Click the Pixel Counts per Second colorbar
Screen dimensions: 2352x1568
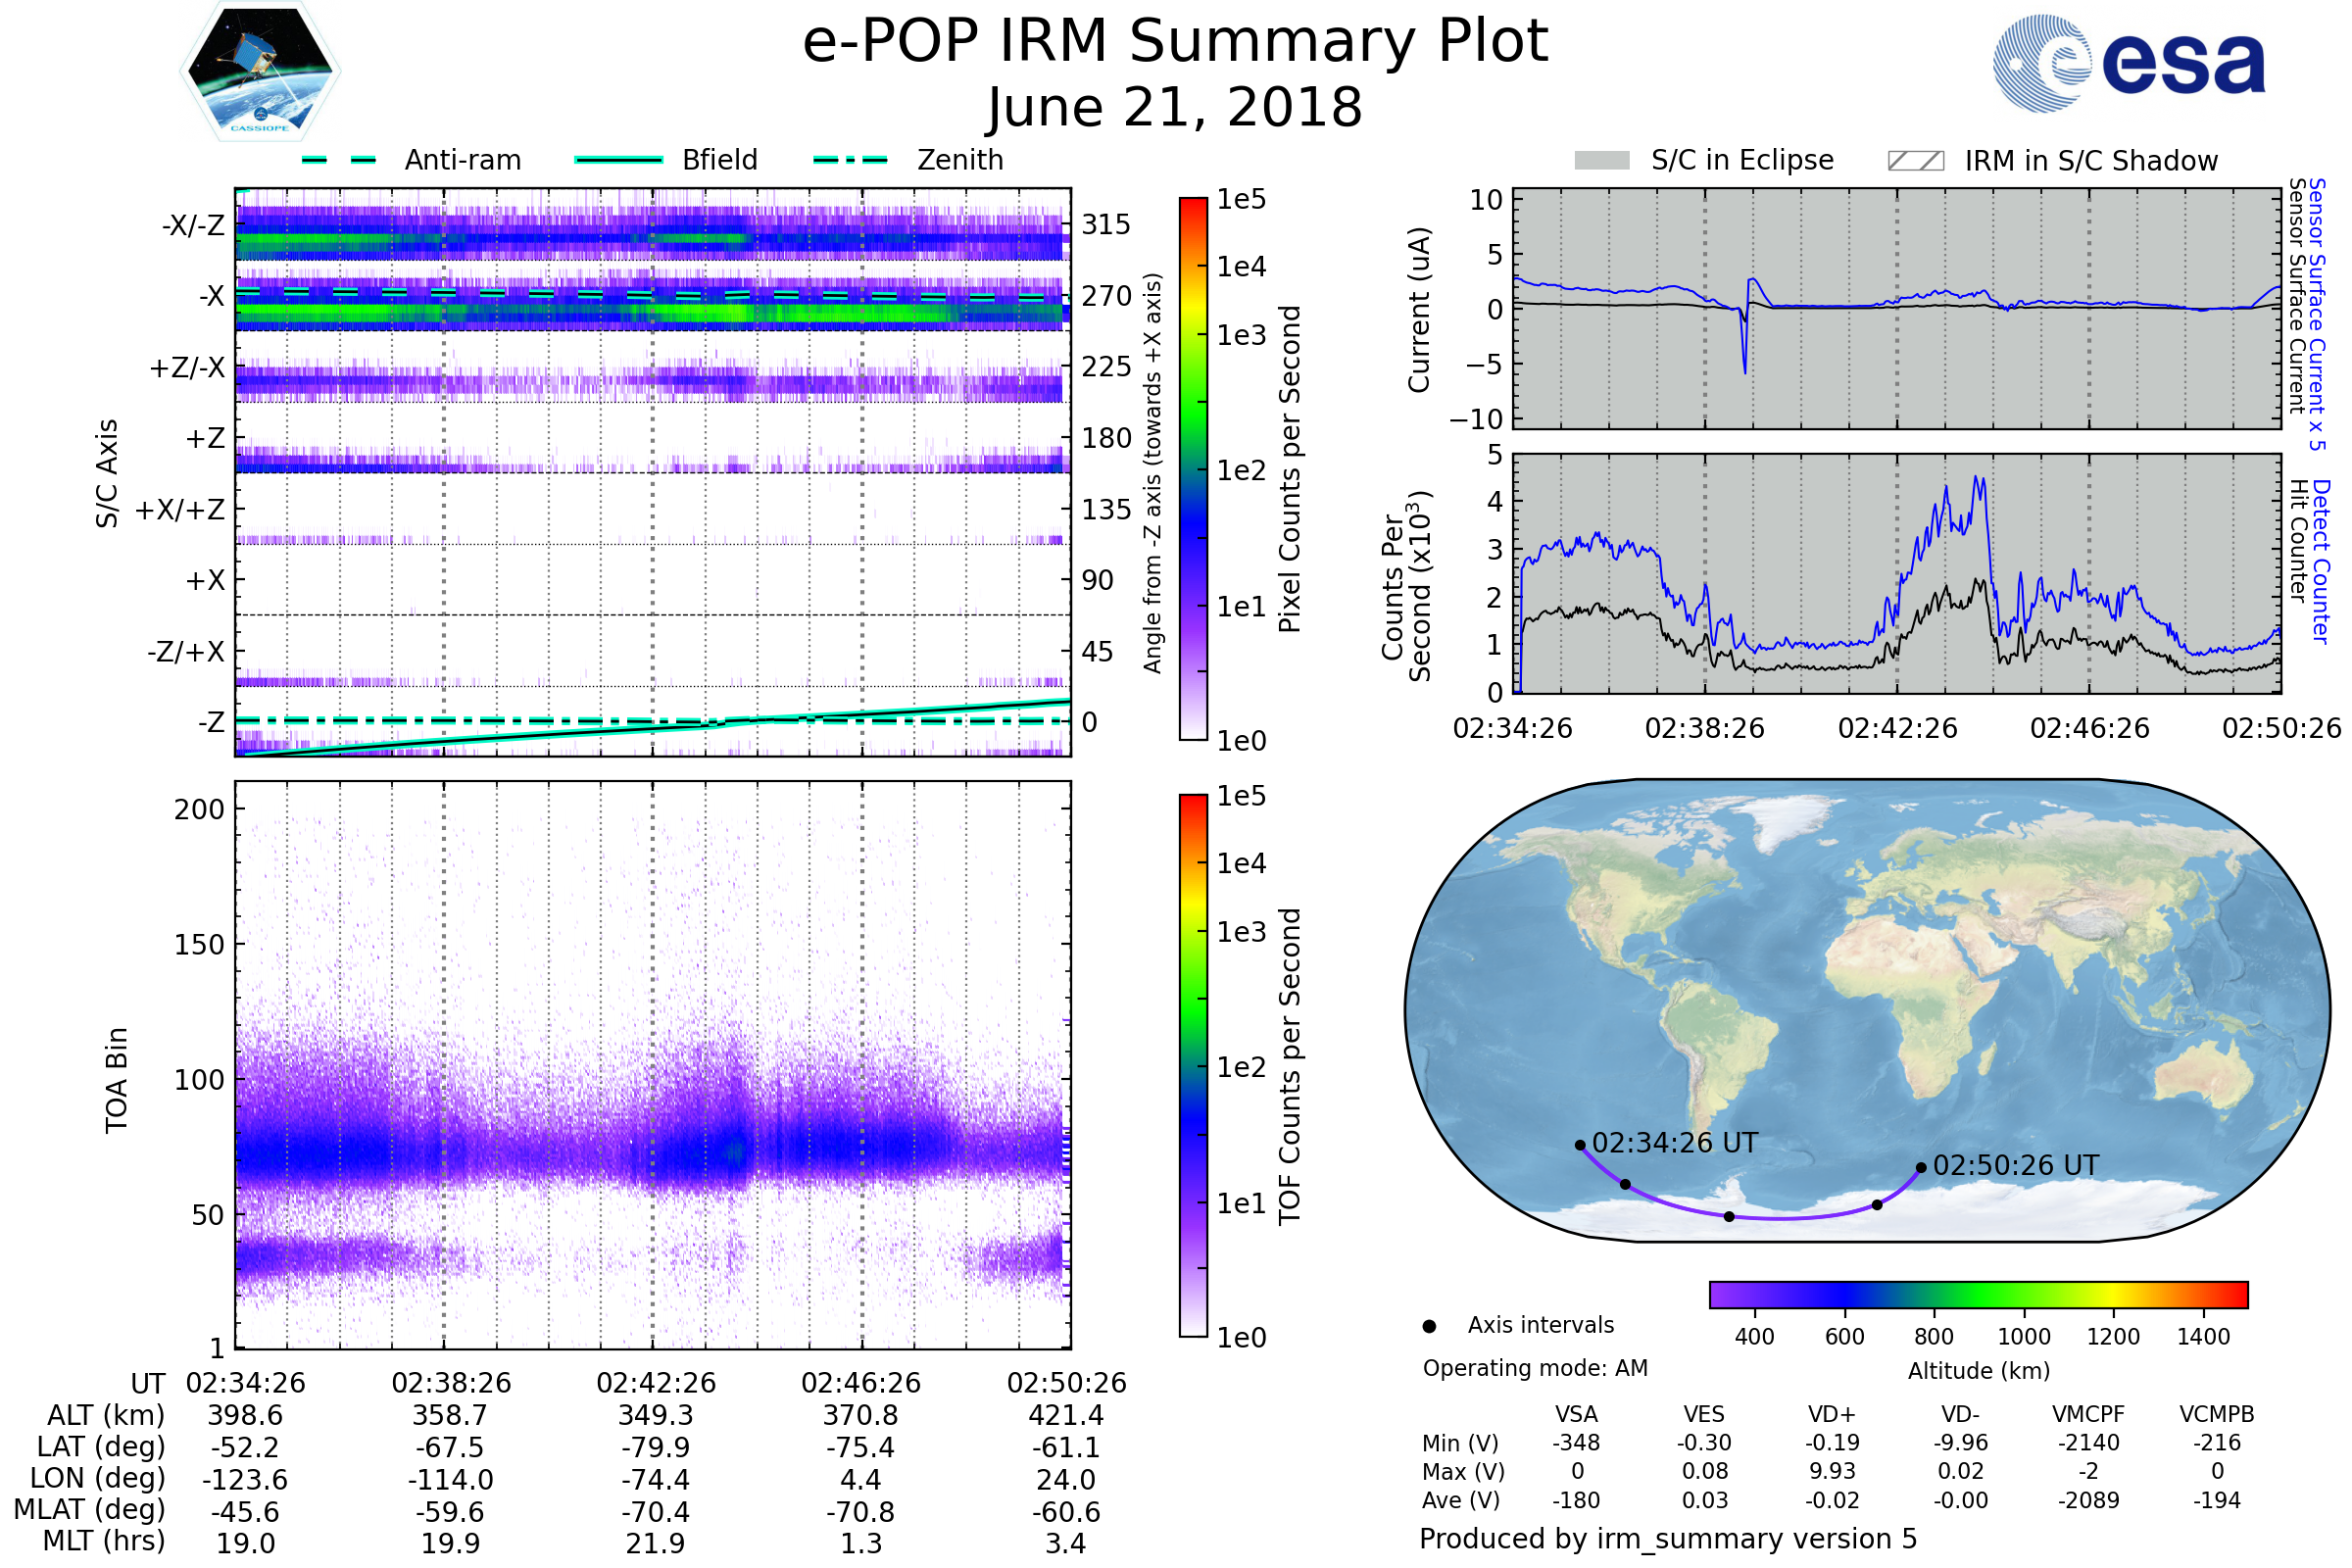[1193, 469]
